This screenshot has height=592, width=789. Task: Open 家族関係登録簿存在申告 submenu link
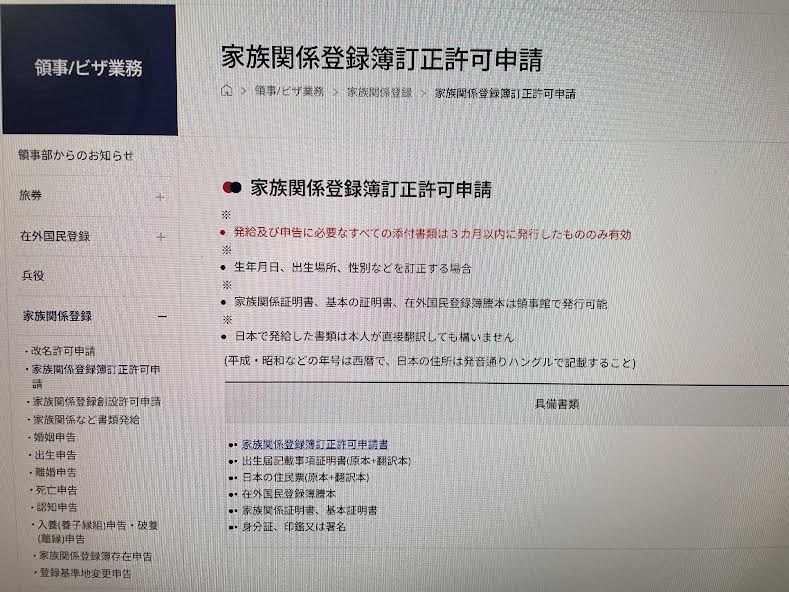click(x=95, y=556)
